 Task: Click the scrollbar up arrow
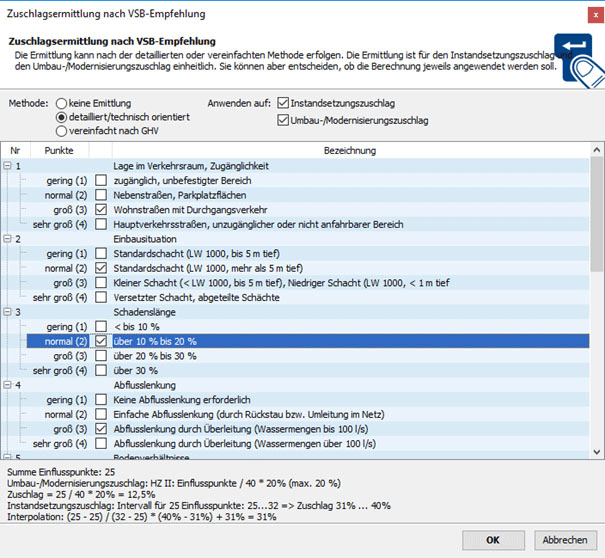pyautogui.click(x=597, y=150)
